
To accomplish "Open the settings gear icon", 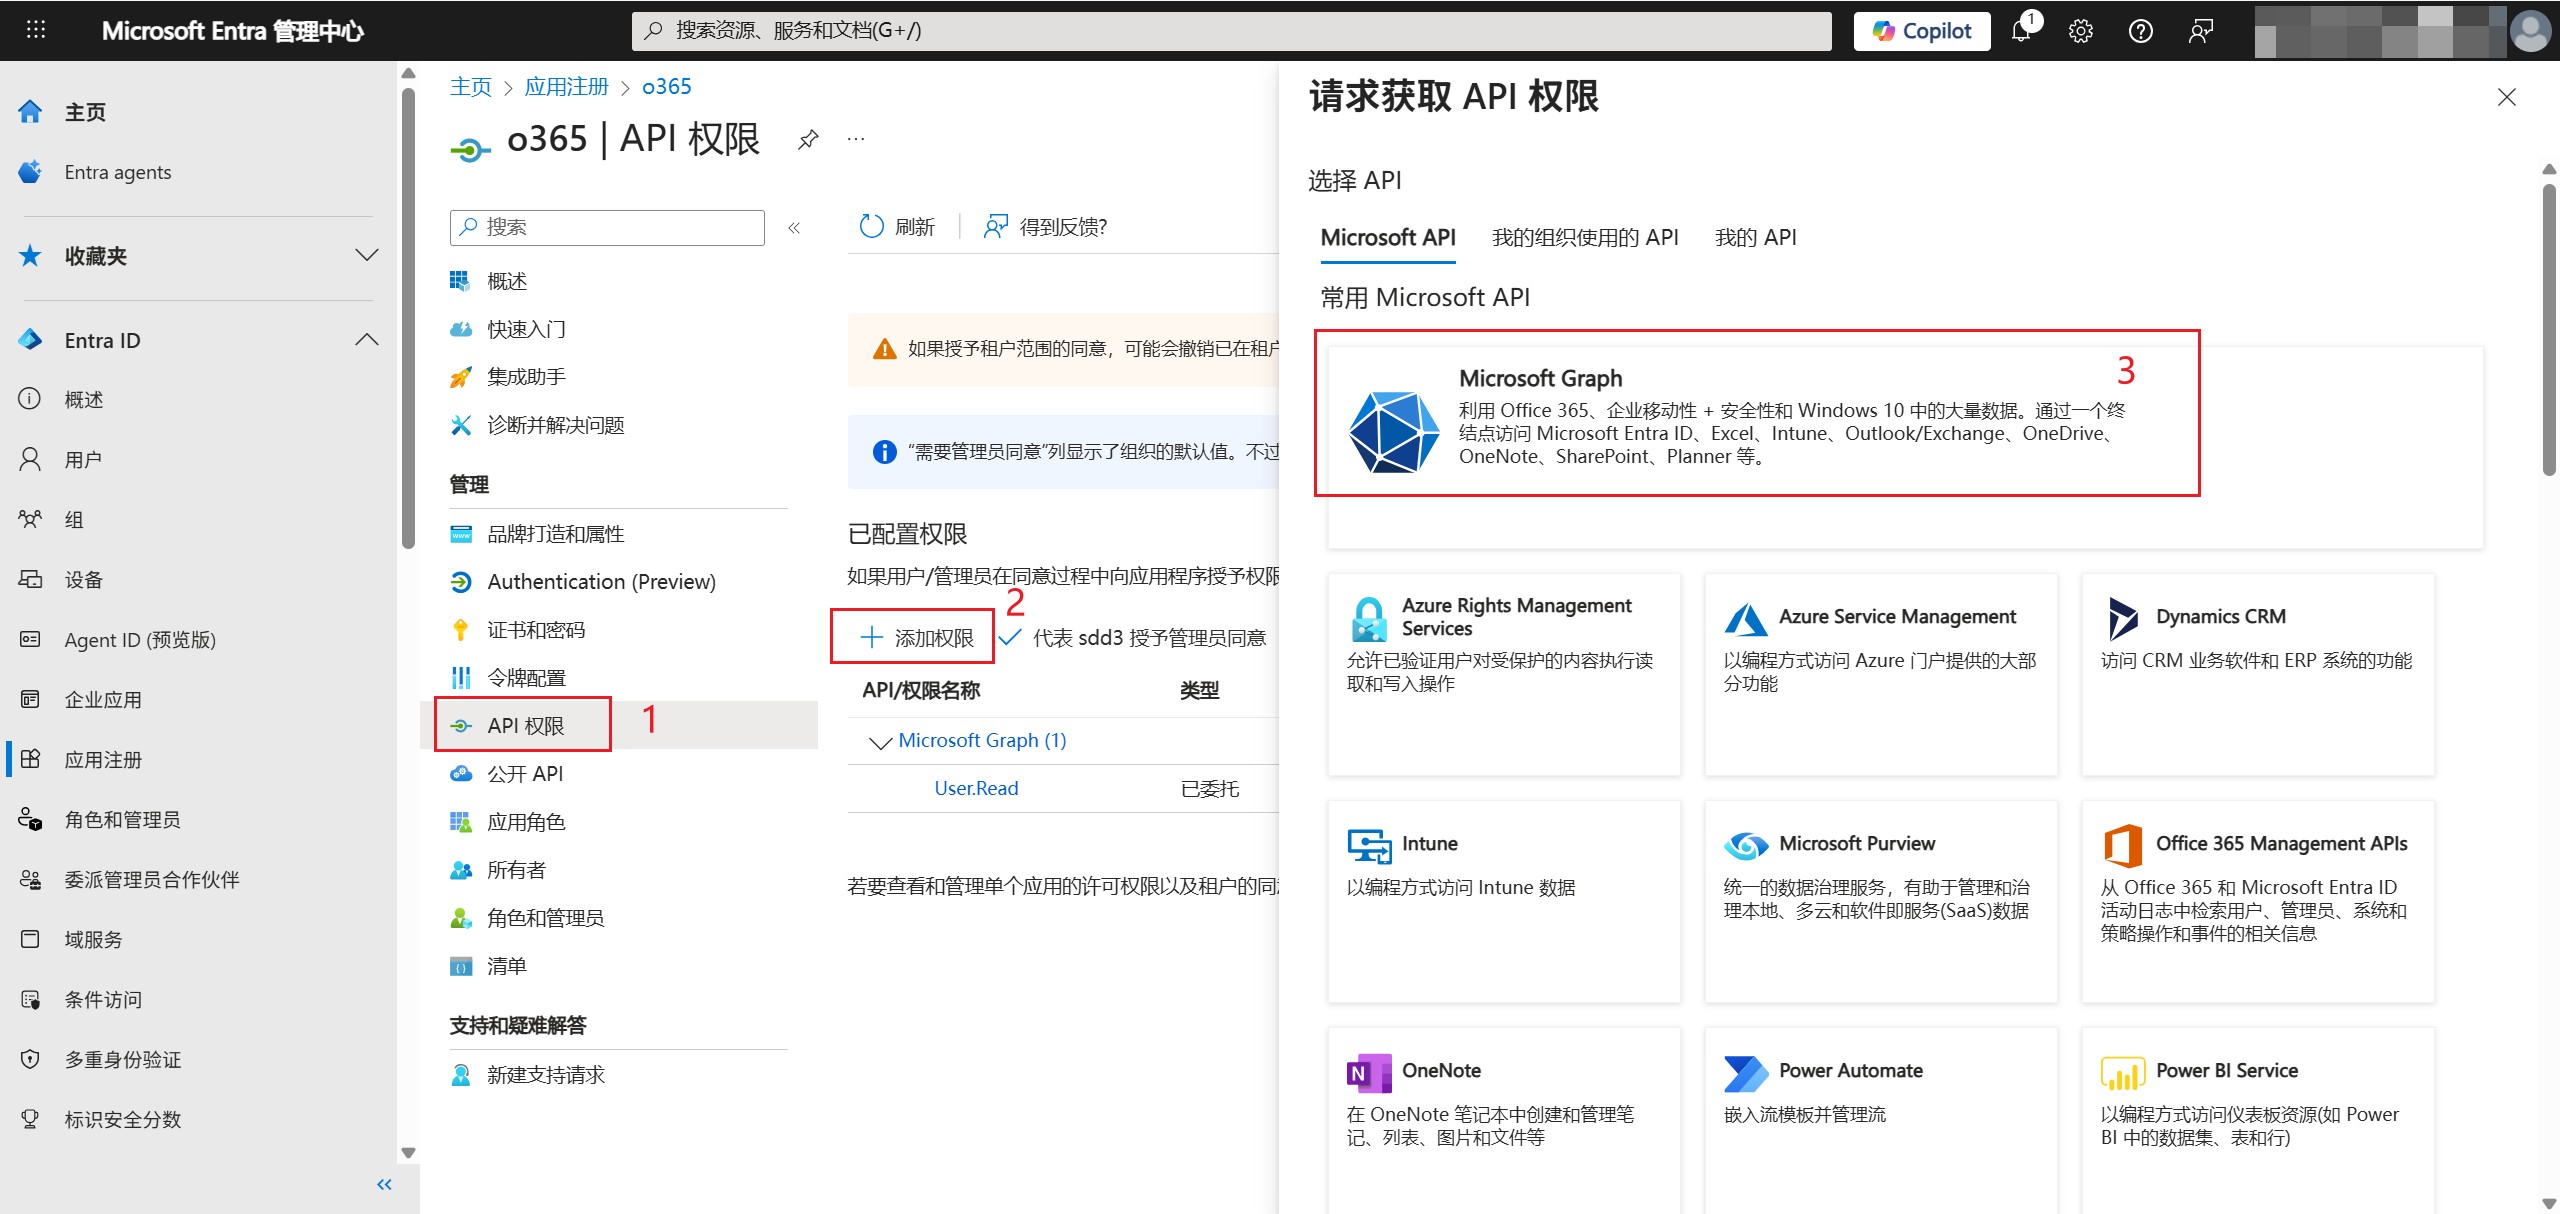I will click(2081, 31).
